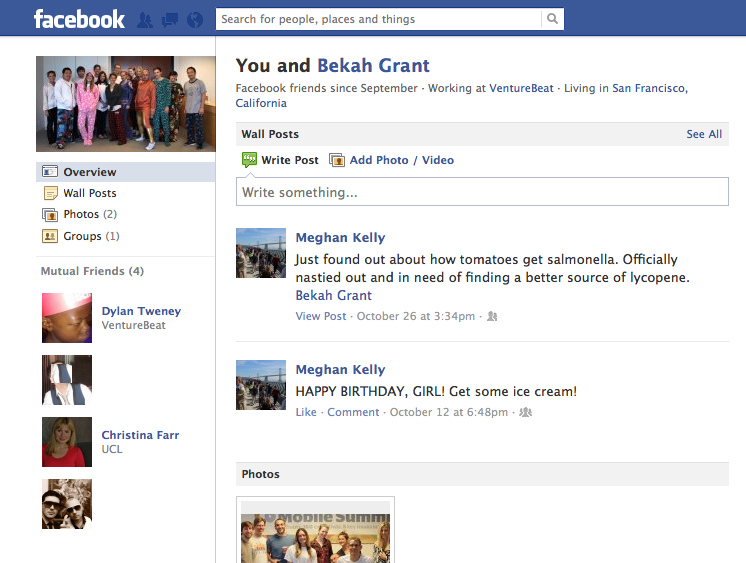Viewport: 746px width, 563px height.
Task: Click the Write Post speech bubble icon
Action: [x=249, y=160]
